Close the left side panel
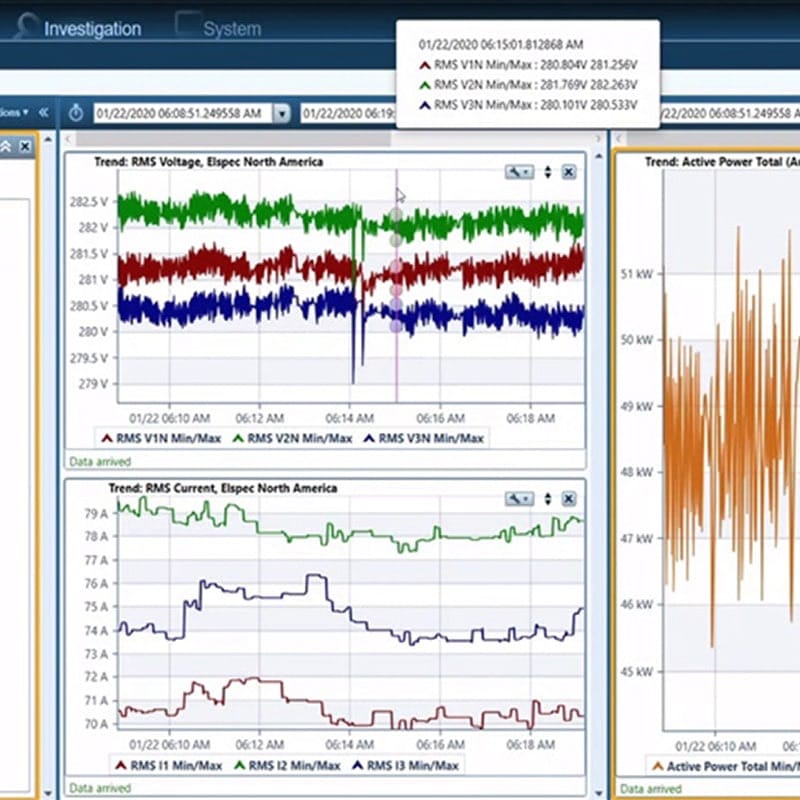 pos(25,147)
